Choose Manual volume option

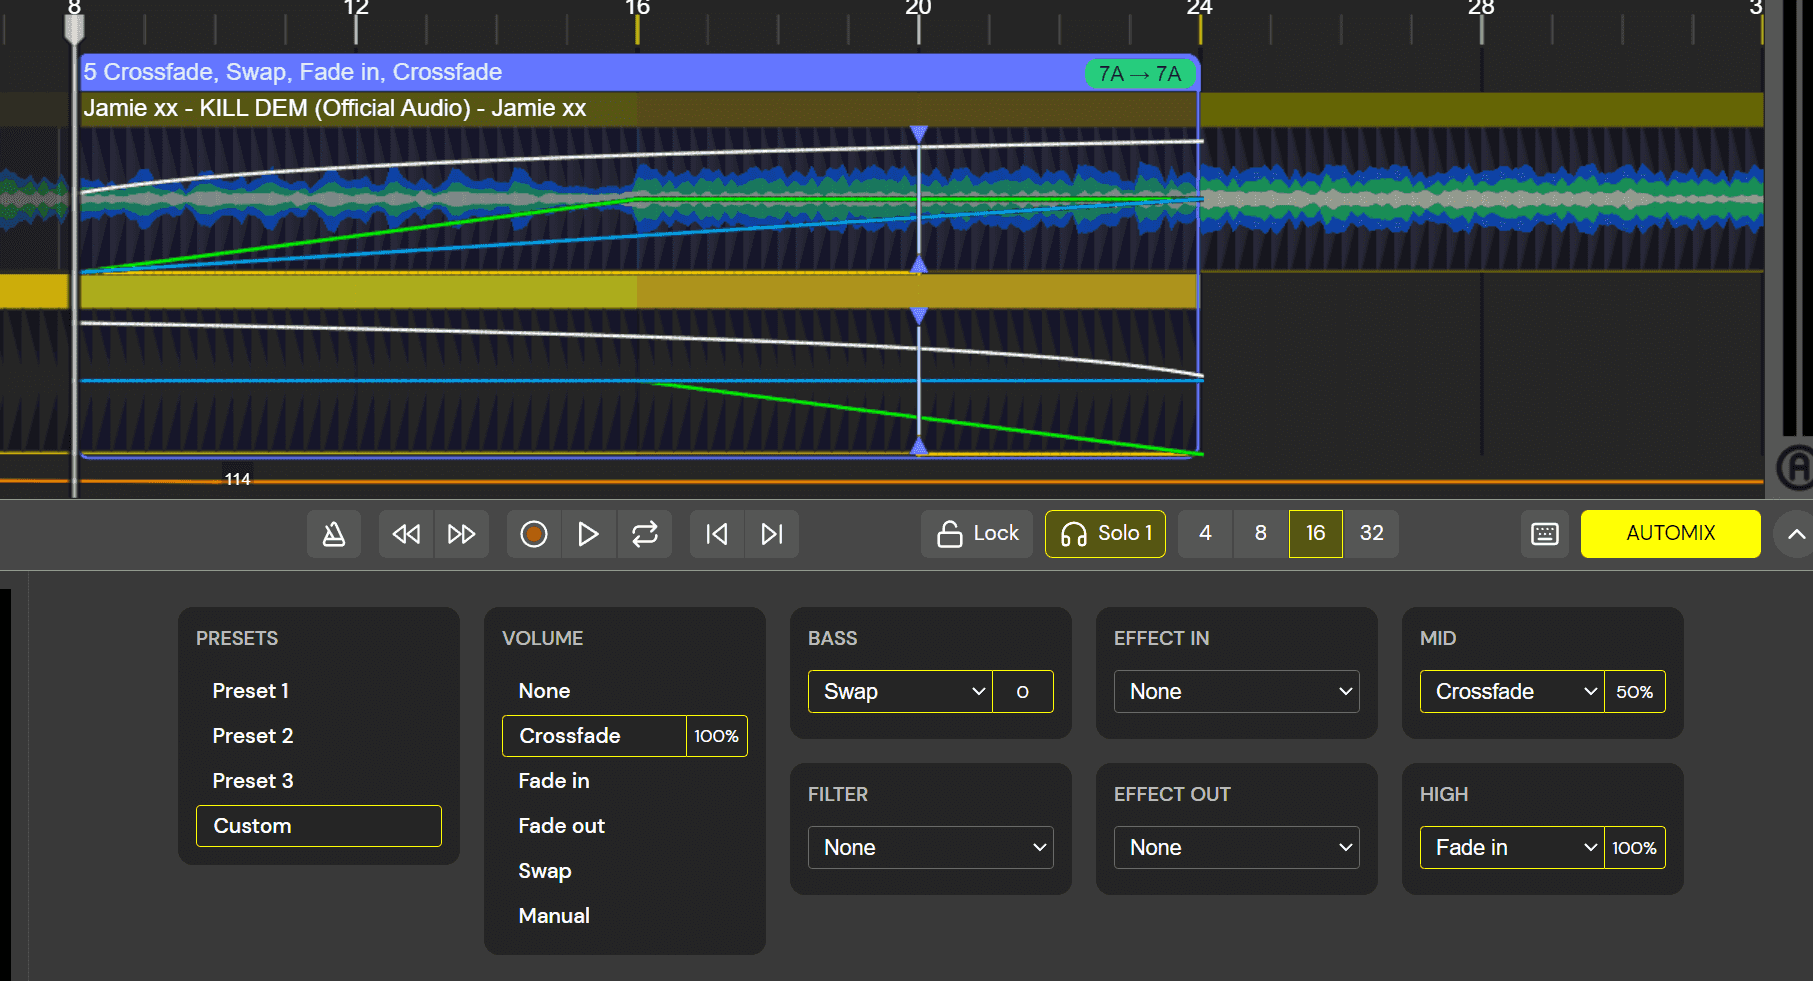[x=625, y=916]
